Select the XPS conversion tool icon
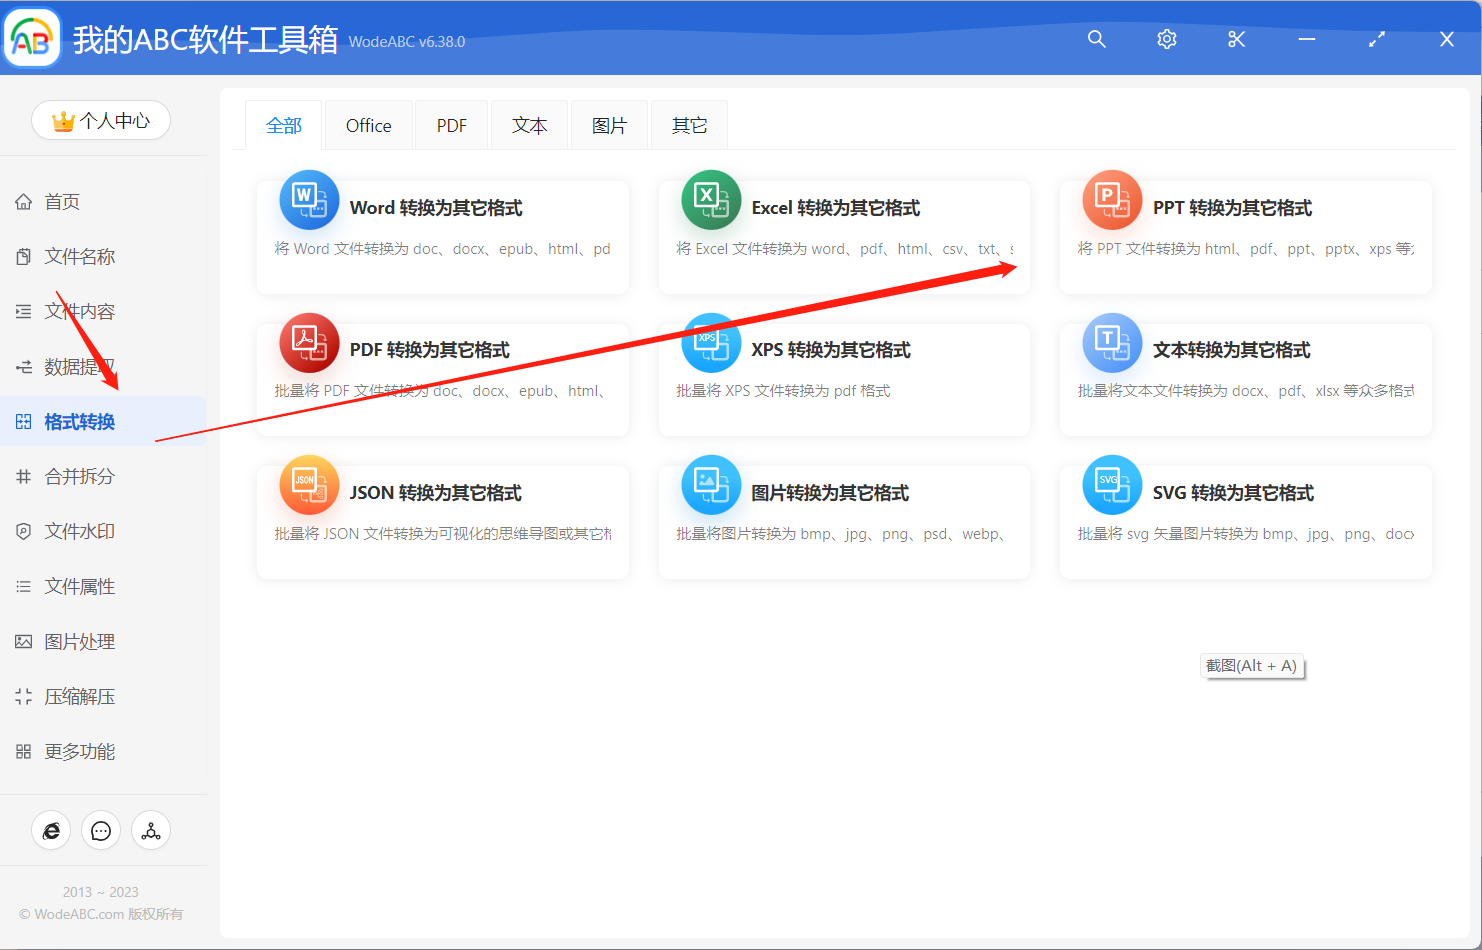 click(710, 342)
